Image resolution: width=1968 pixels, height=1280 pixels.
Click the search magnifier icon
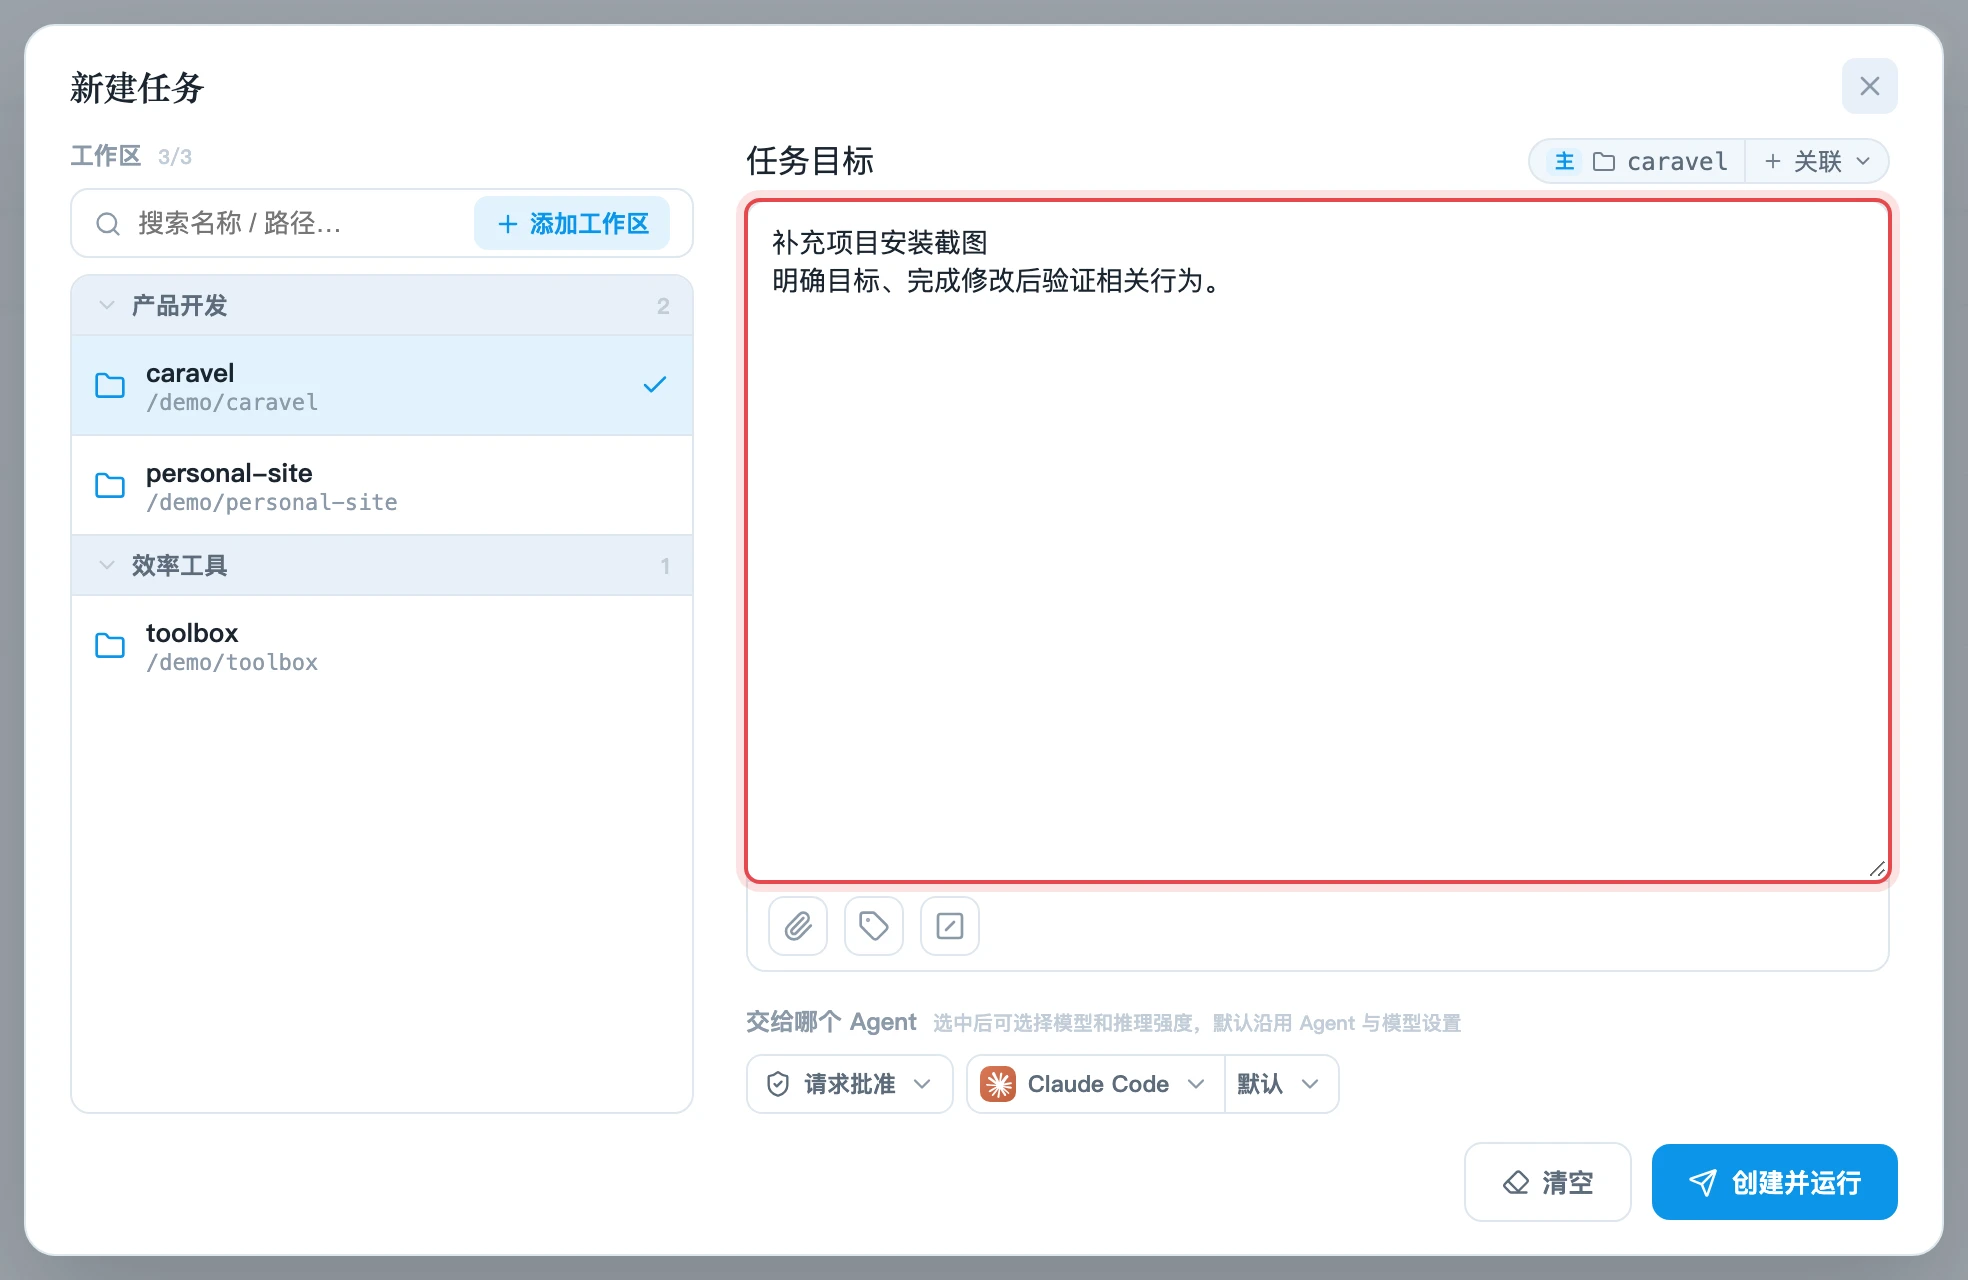[x=108, y=224]
